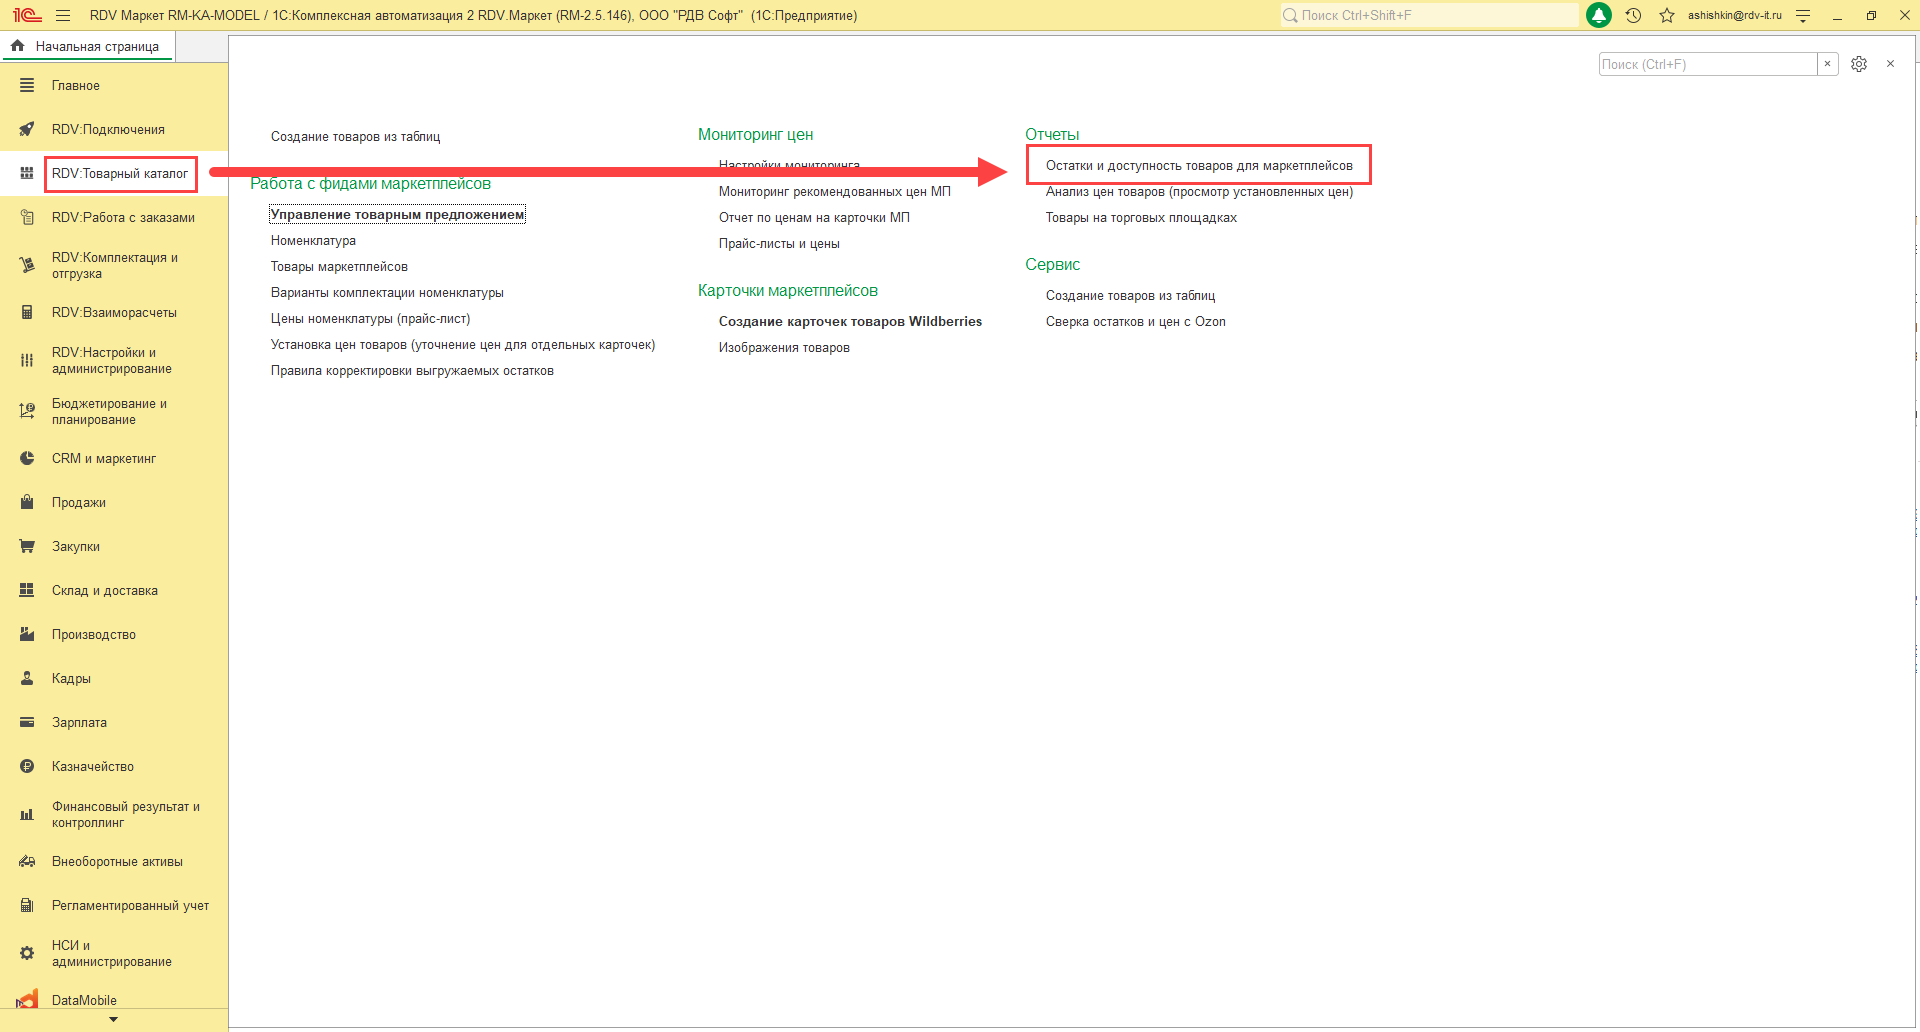1920x1032 pixels.
Task: Expand more sections with the sidebar down arrow
Action: click(x=113, y=1020)
